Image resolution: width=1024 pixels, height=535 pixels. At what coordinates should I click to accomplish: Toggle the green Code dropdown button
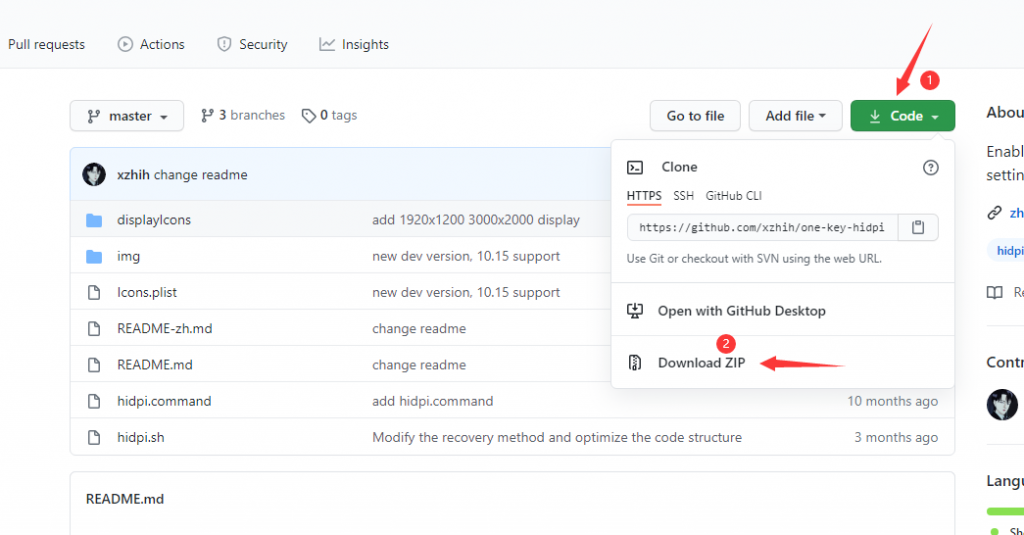coord(903,116)
